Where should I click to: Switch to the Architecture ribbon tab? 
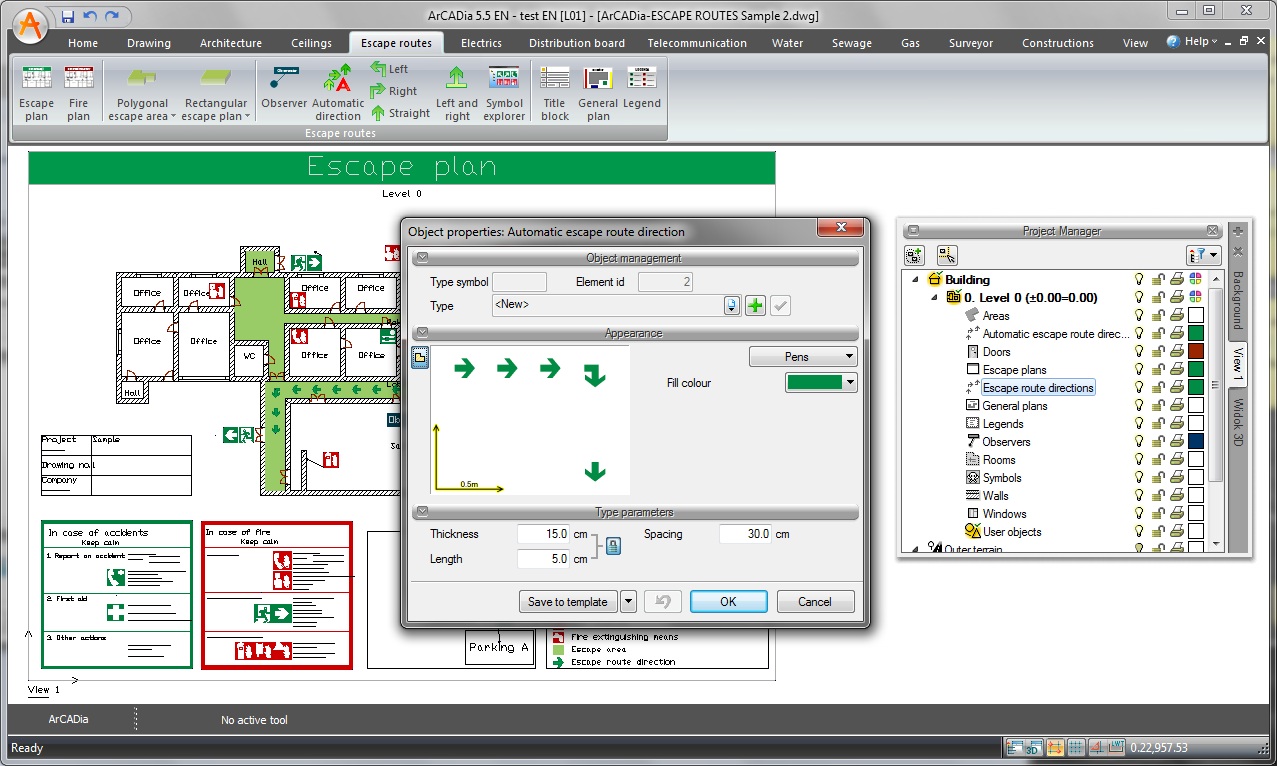(231, 43)
